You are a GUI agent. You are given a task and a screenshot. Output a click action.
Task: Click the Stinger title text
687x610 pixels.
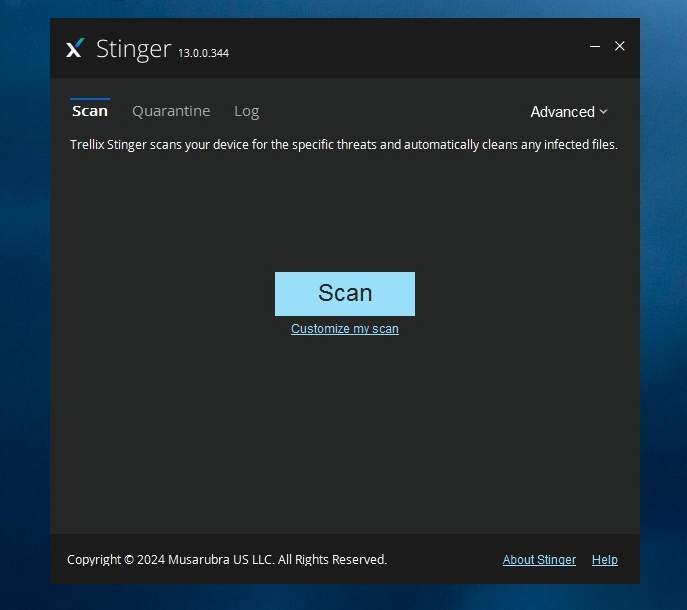[133, 49]
